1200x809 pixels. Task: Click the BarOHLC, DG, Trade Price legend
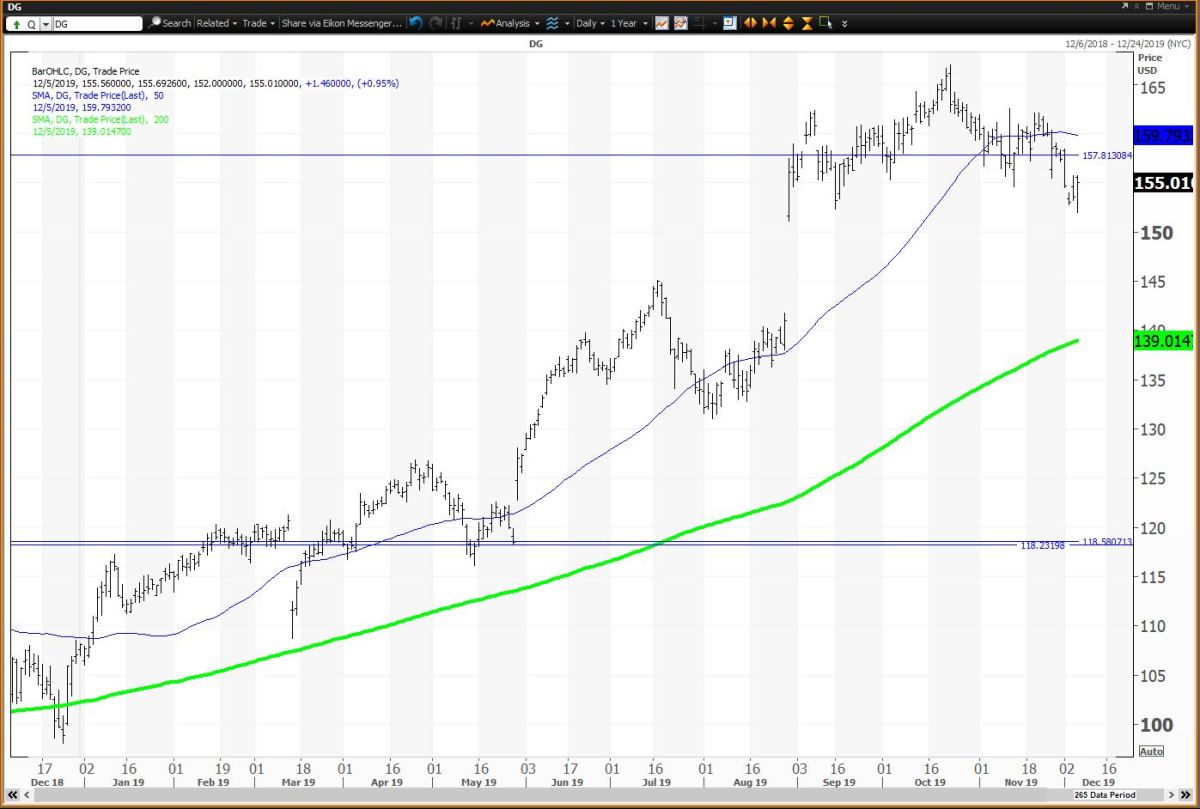tap(87, 72)
